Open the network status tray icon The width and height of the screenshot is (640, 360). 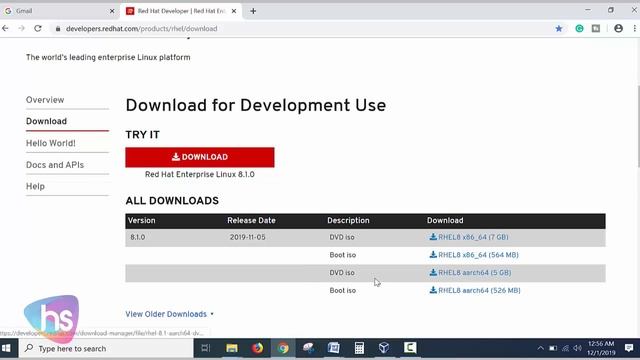coord(565,348)
